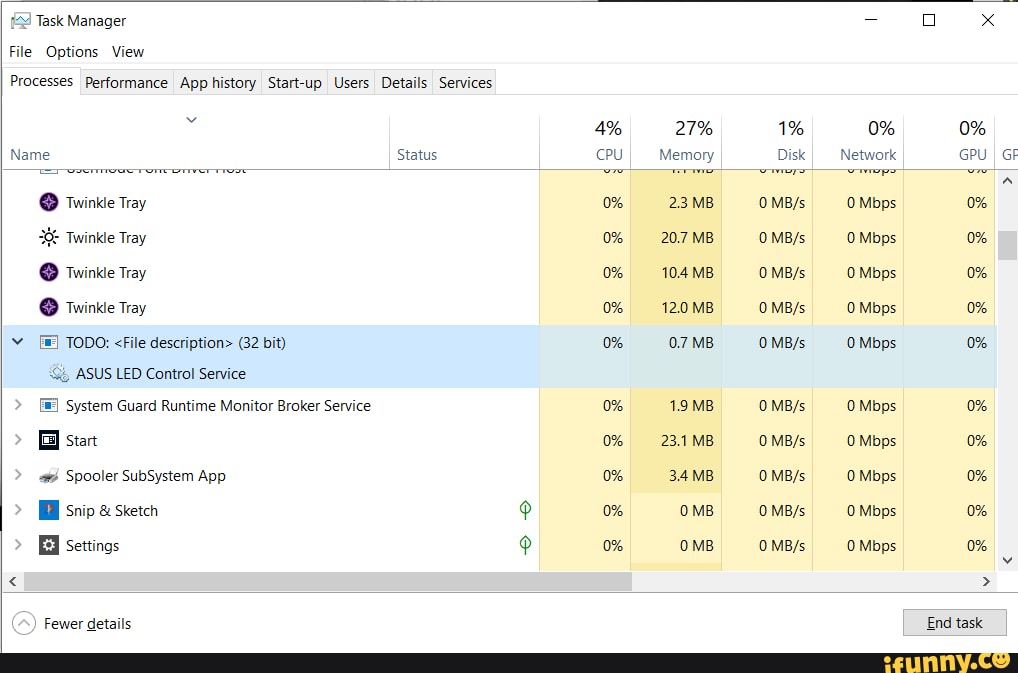The width and height of the screenshot is (1018, 673).
Task: Collapse the TODO process group
Action: click(x=16, y=341)
